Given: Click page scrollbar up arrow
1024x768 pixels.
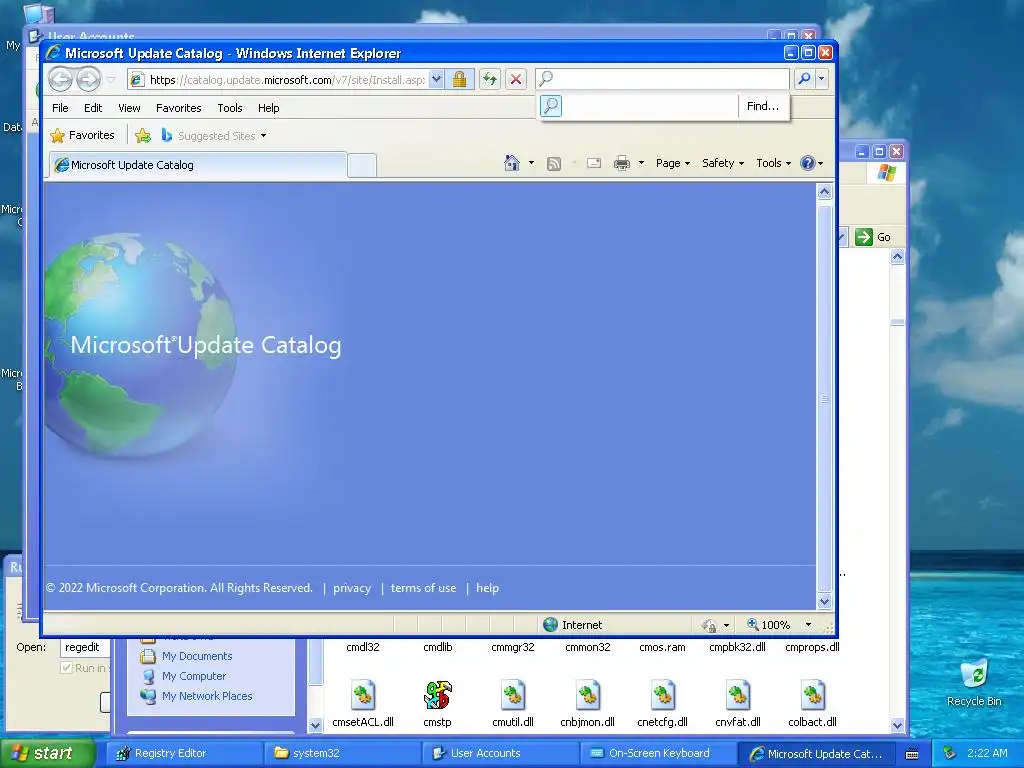Looking at the screenshot, I should [824, 192].
